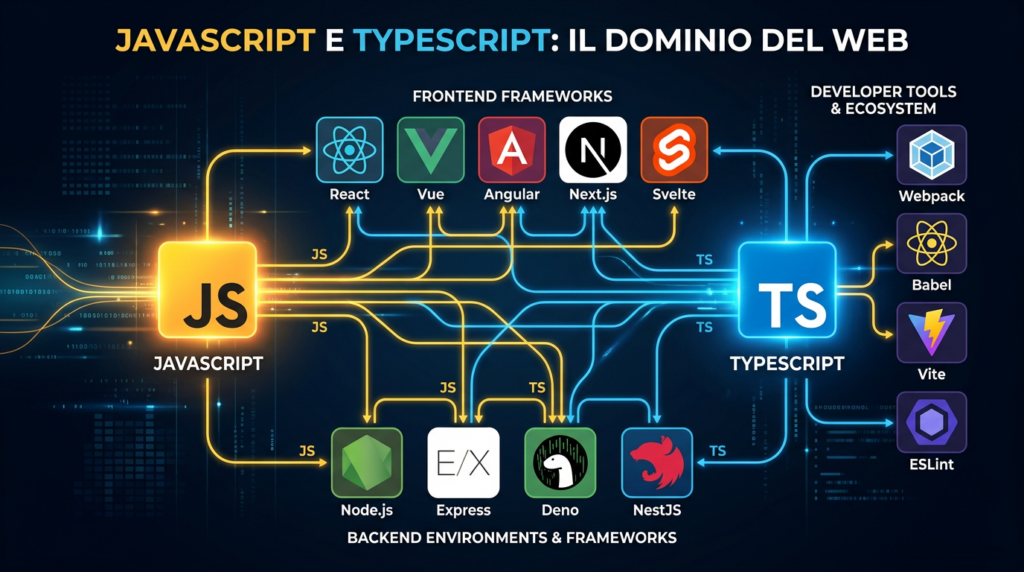The width and height of the screenshot is (1024, 572).
Task: Open the red Angular icon
Action: pos(512,150)
